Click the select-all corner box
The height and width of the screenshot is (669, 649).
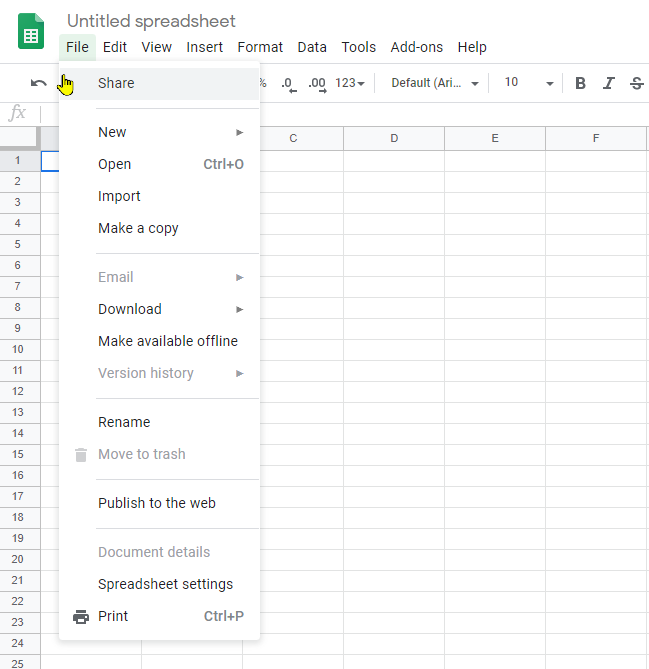(20, 137)
